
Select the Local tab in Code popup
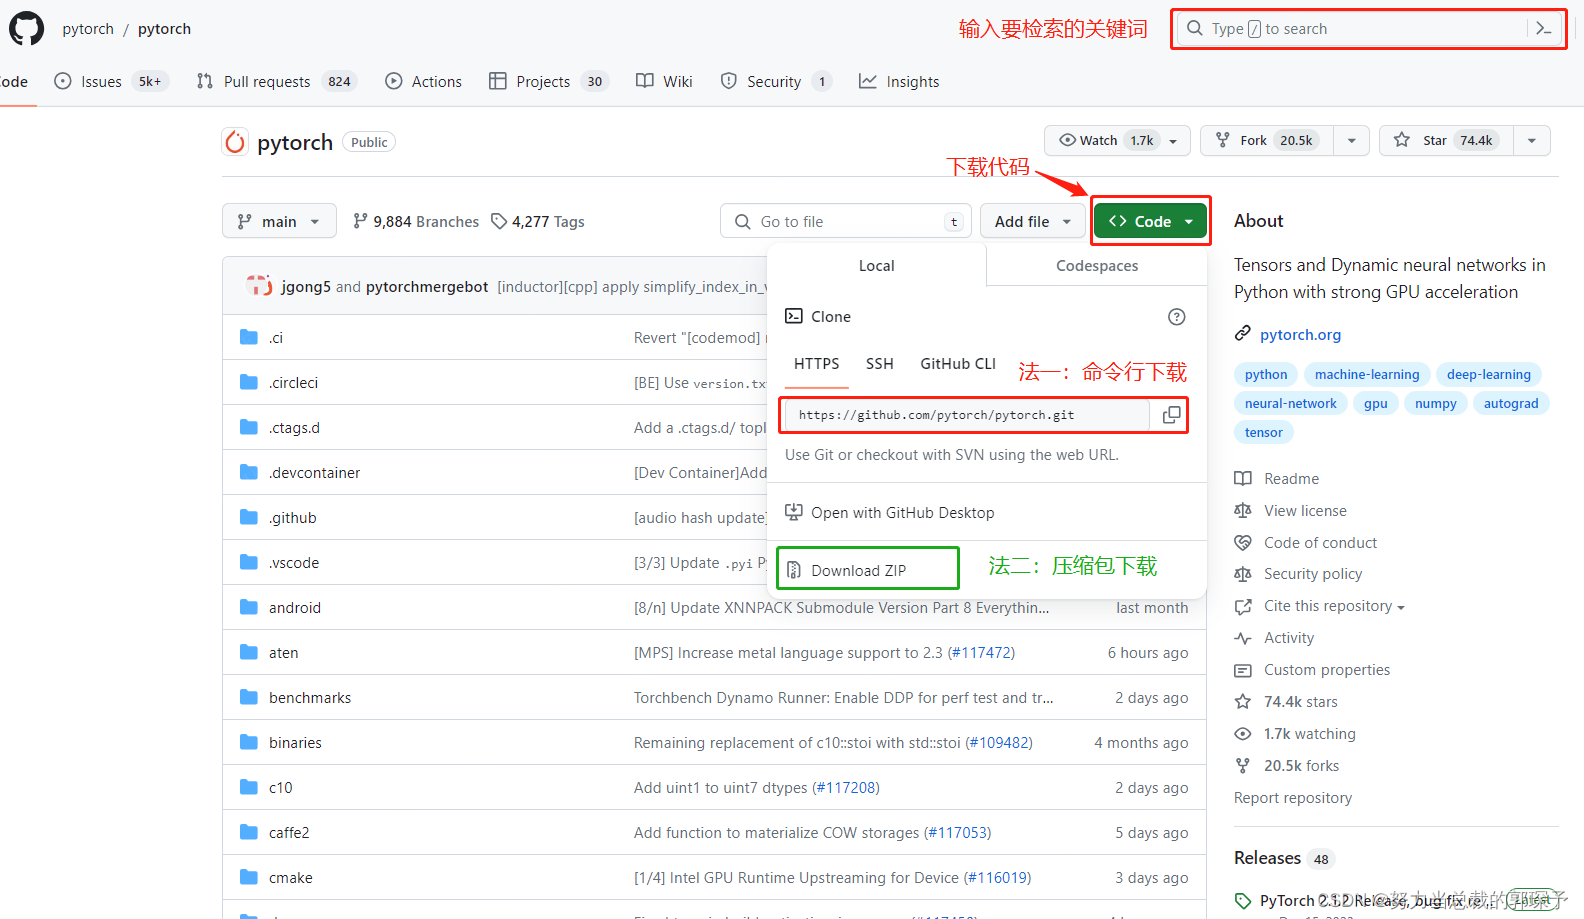coord(876,266)
